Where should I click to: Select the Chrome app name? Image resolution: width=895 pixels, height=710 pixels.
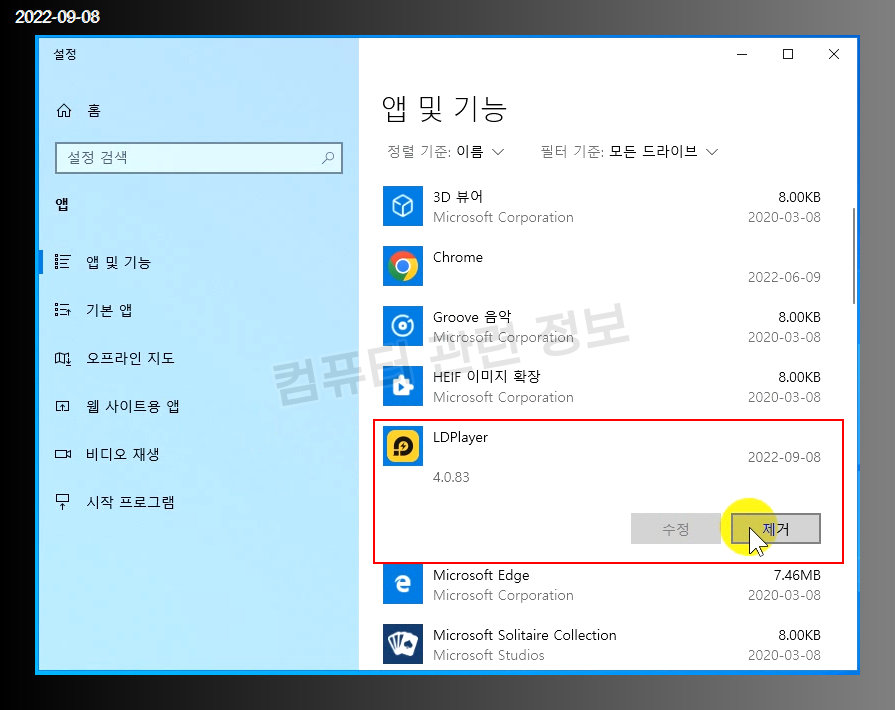(x=458, y=257)
